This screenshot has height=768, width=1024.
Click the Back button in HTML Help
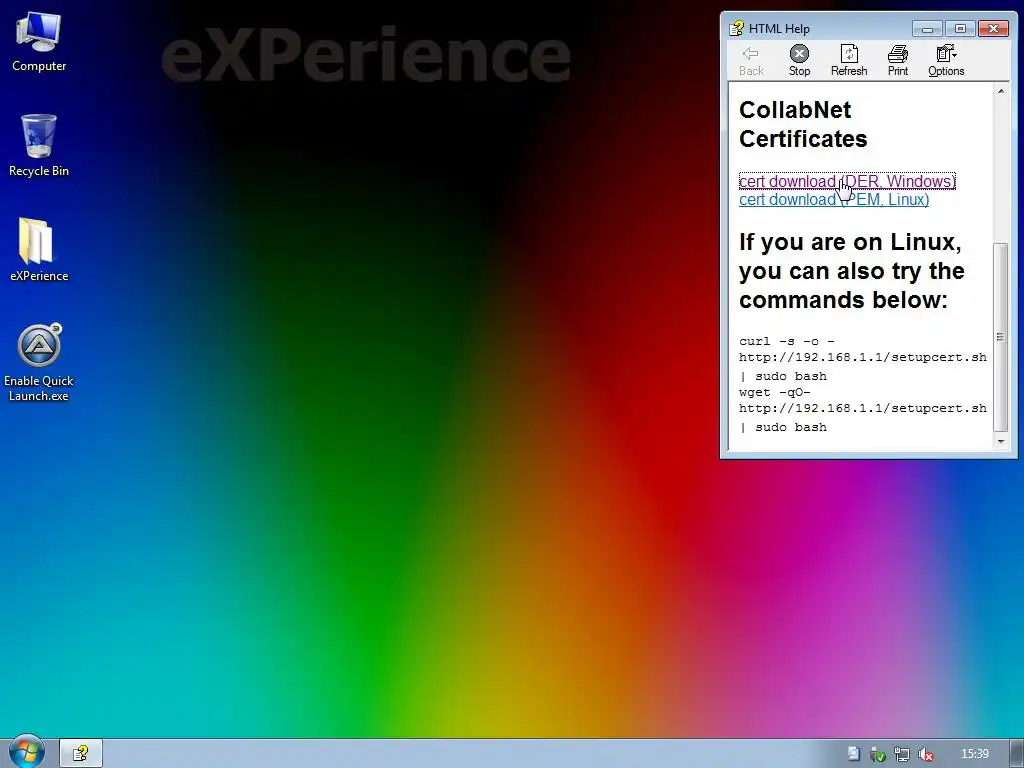click(751, 61)
